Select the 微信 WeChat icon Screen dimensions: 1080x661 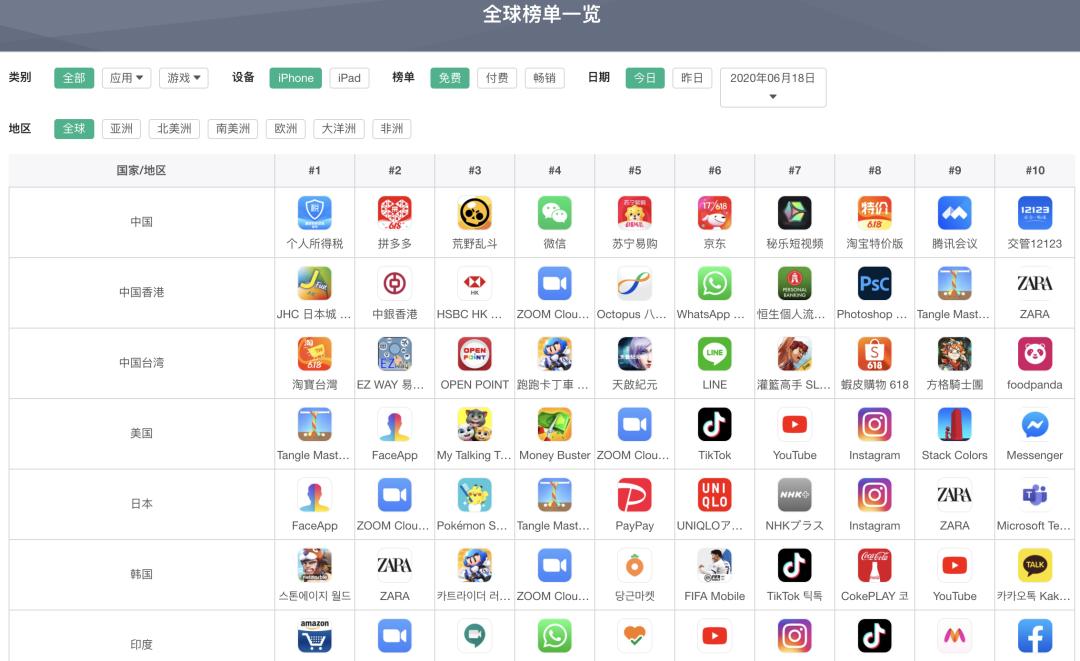point(554,213)
